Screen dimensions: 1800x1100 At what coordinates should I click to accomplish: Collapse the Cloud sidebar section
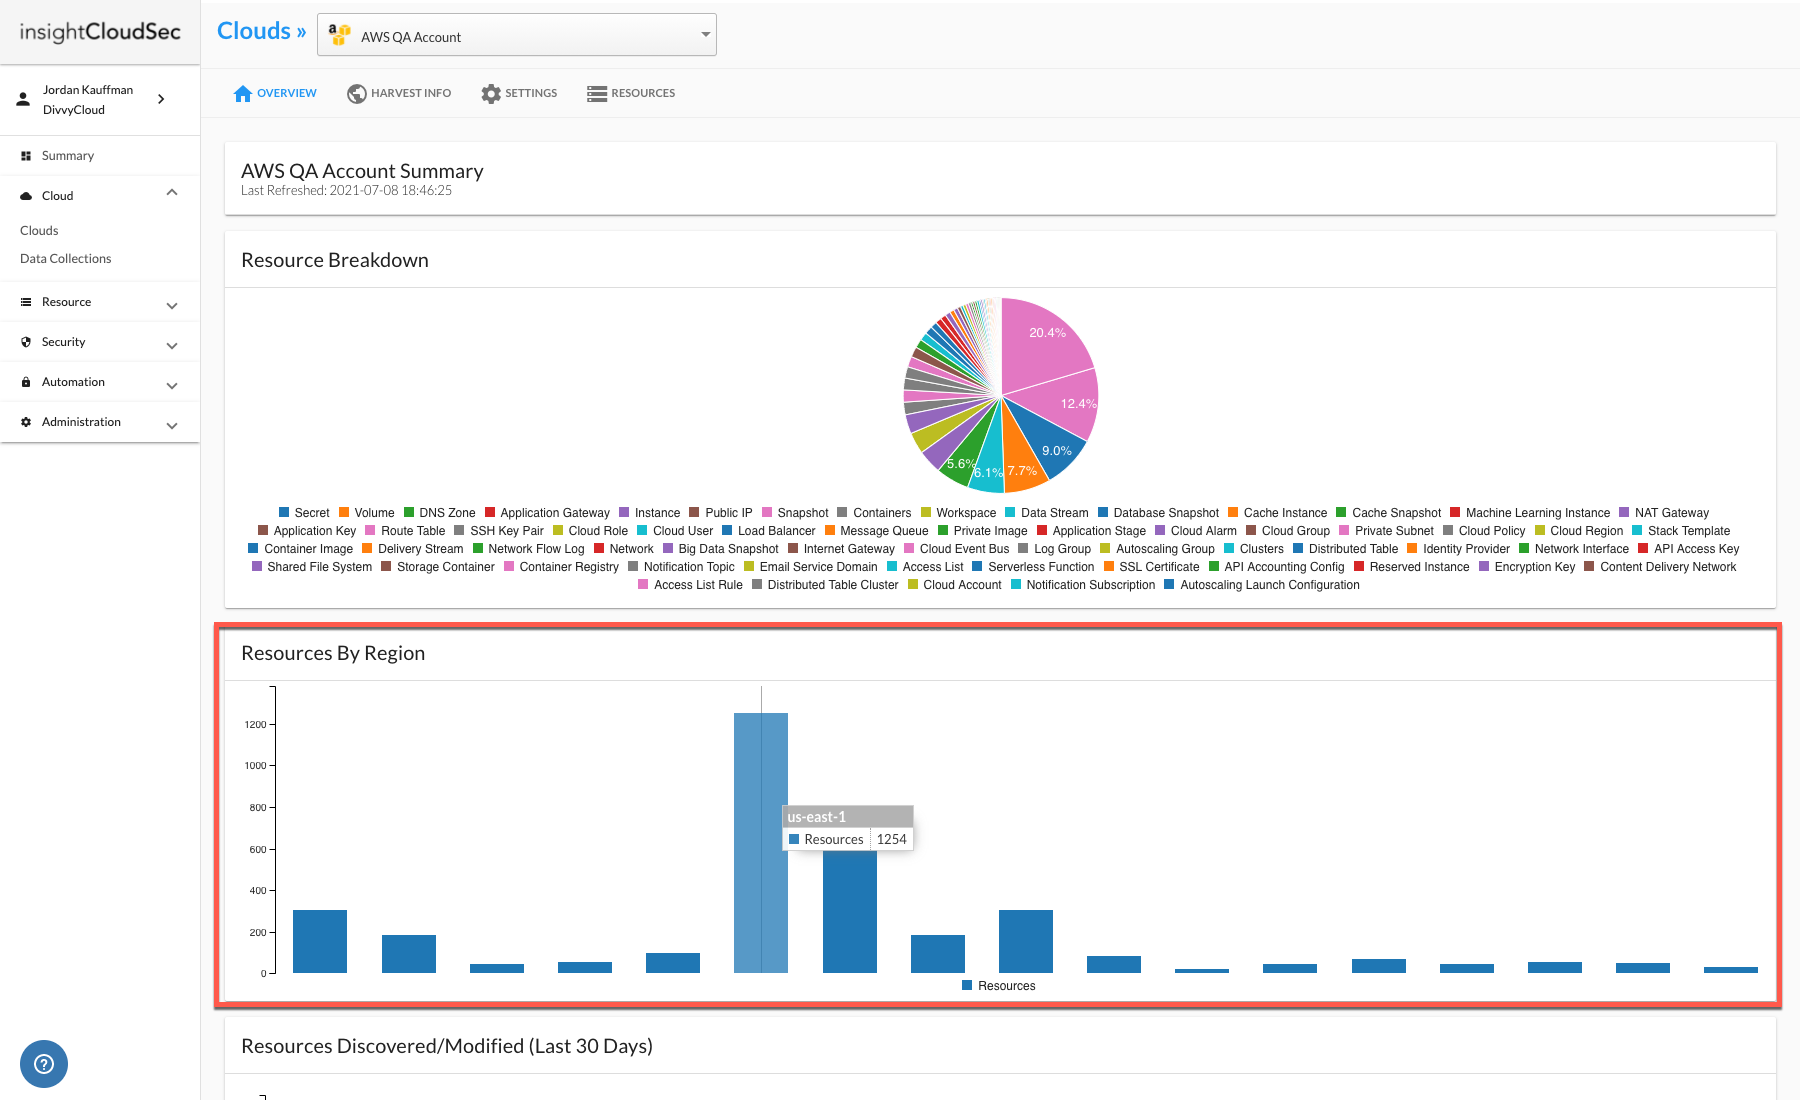(172, 193)
